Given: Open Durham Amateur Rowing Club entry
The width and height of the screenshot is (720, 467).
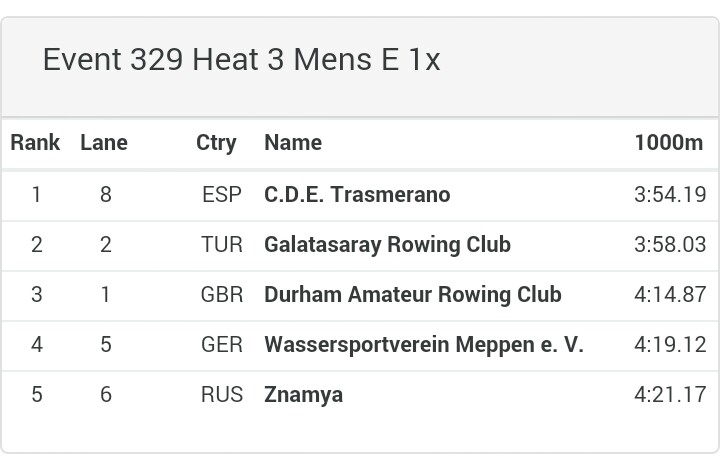Looking at the screenshot, I should pyautogui.click(x=413, y=295).
